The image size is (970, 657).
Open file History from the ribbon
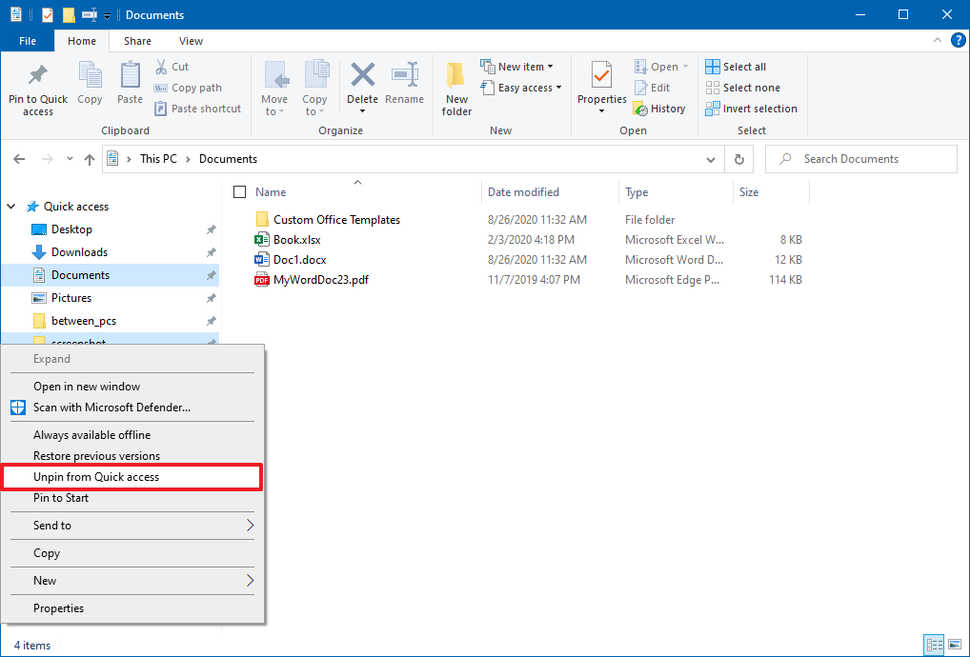[660, 108]
